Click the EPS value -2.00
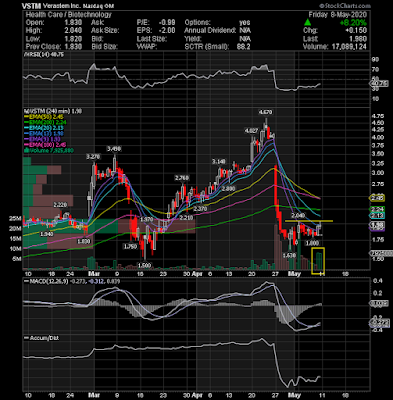393x400 pixels. (167, 30)
